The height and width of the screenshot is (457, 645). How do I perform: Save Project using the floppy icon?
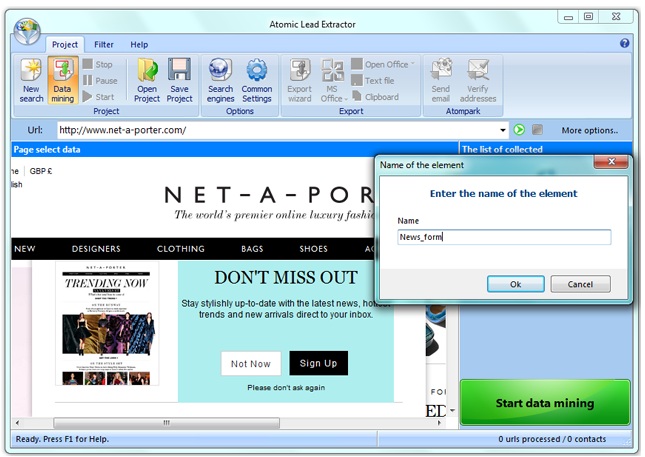coord(179,80)
